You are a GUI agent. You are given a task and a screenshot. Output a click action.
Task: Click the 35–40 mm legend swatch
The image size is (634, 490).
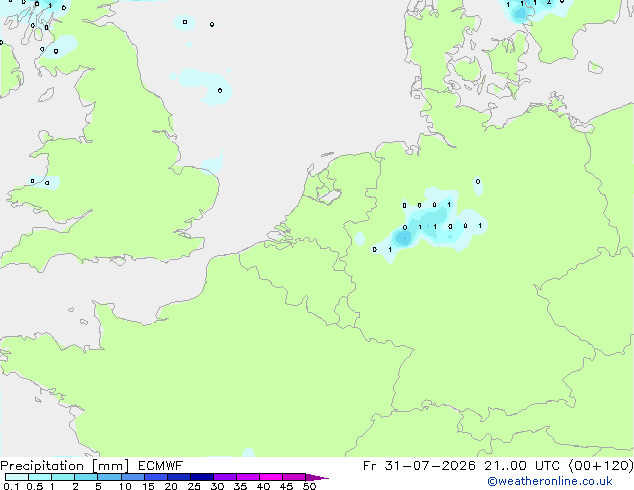[x=248, y=477]
